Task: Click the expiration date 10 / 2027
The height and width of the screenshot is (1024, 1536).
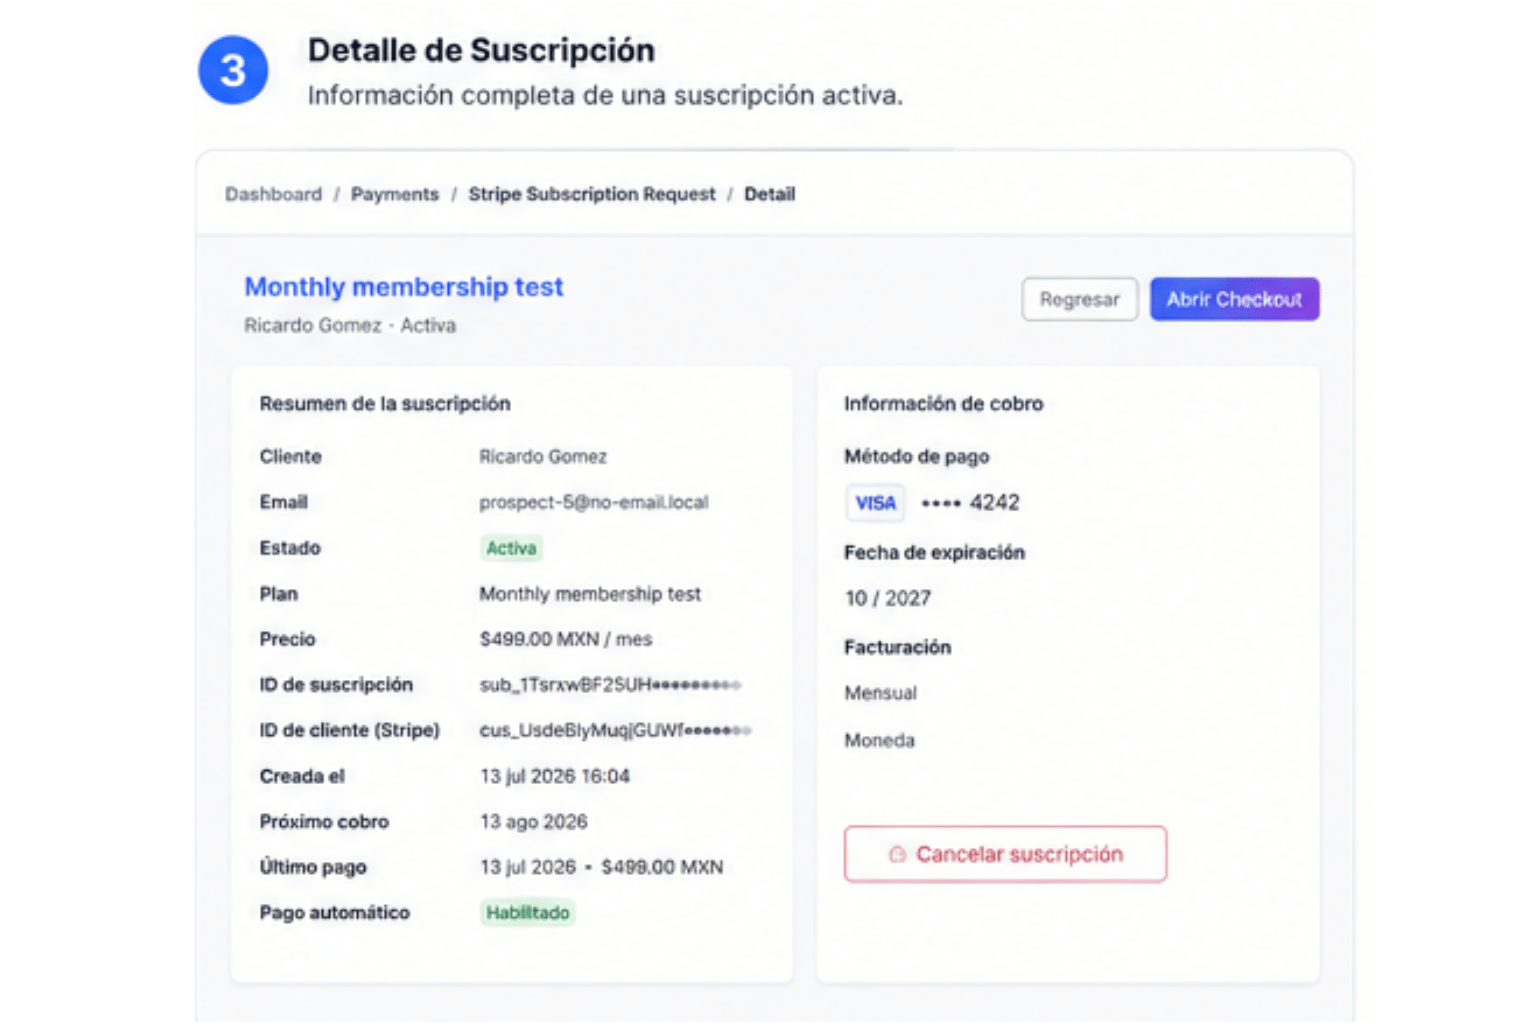Action: (888, 598)
